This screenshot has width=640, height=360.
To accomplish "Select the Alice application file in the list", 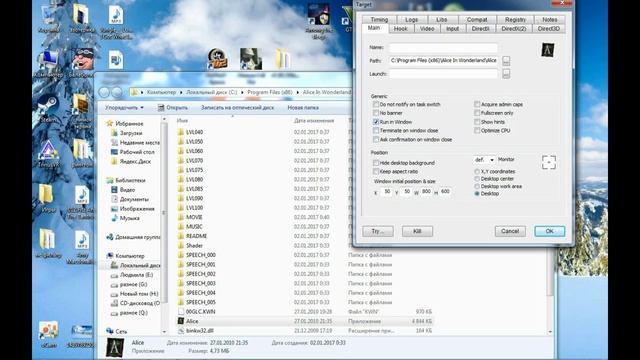I will [x=305, y=321].
